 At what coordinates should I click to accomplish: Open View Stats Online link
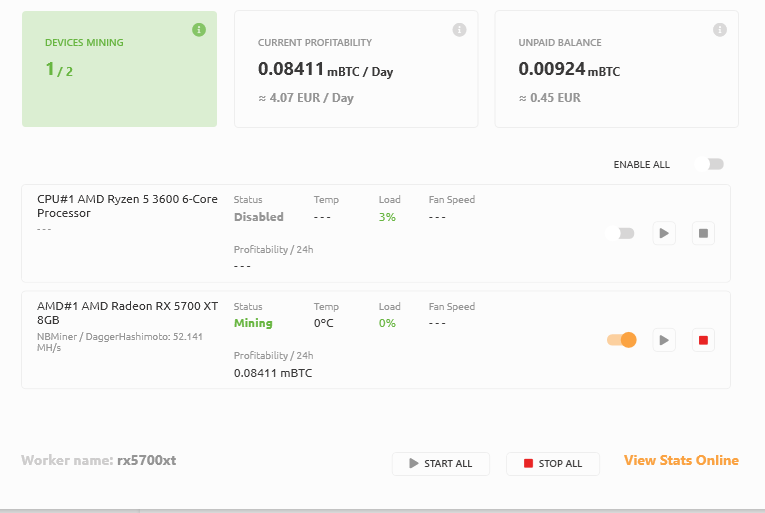pos(681,460)
